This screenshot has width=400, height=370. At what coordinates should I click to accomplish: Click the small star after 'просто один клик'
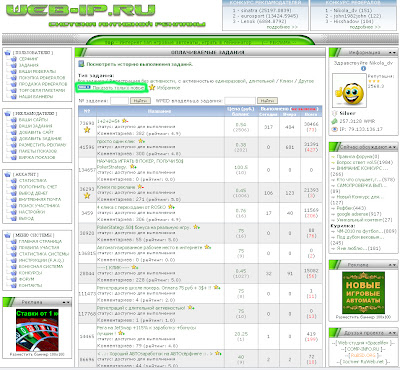click(x=141, y=141)
